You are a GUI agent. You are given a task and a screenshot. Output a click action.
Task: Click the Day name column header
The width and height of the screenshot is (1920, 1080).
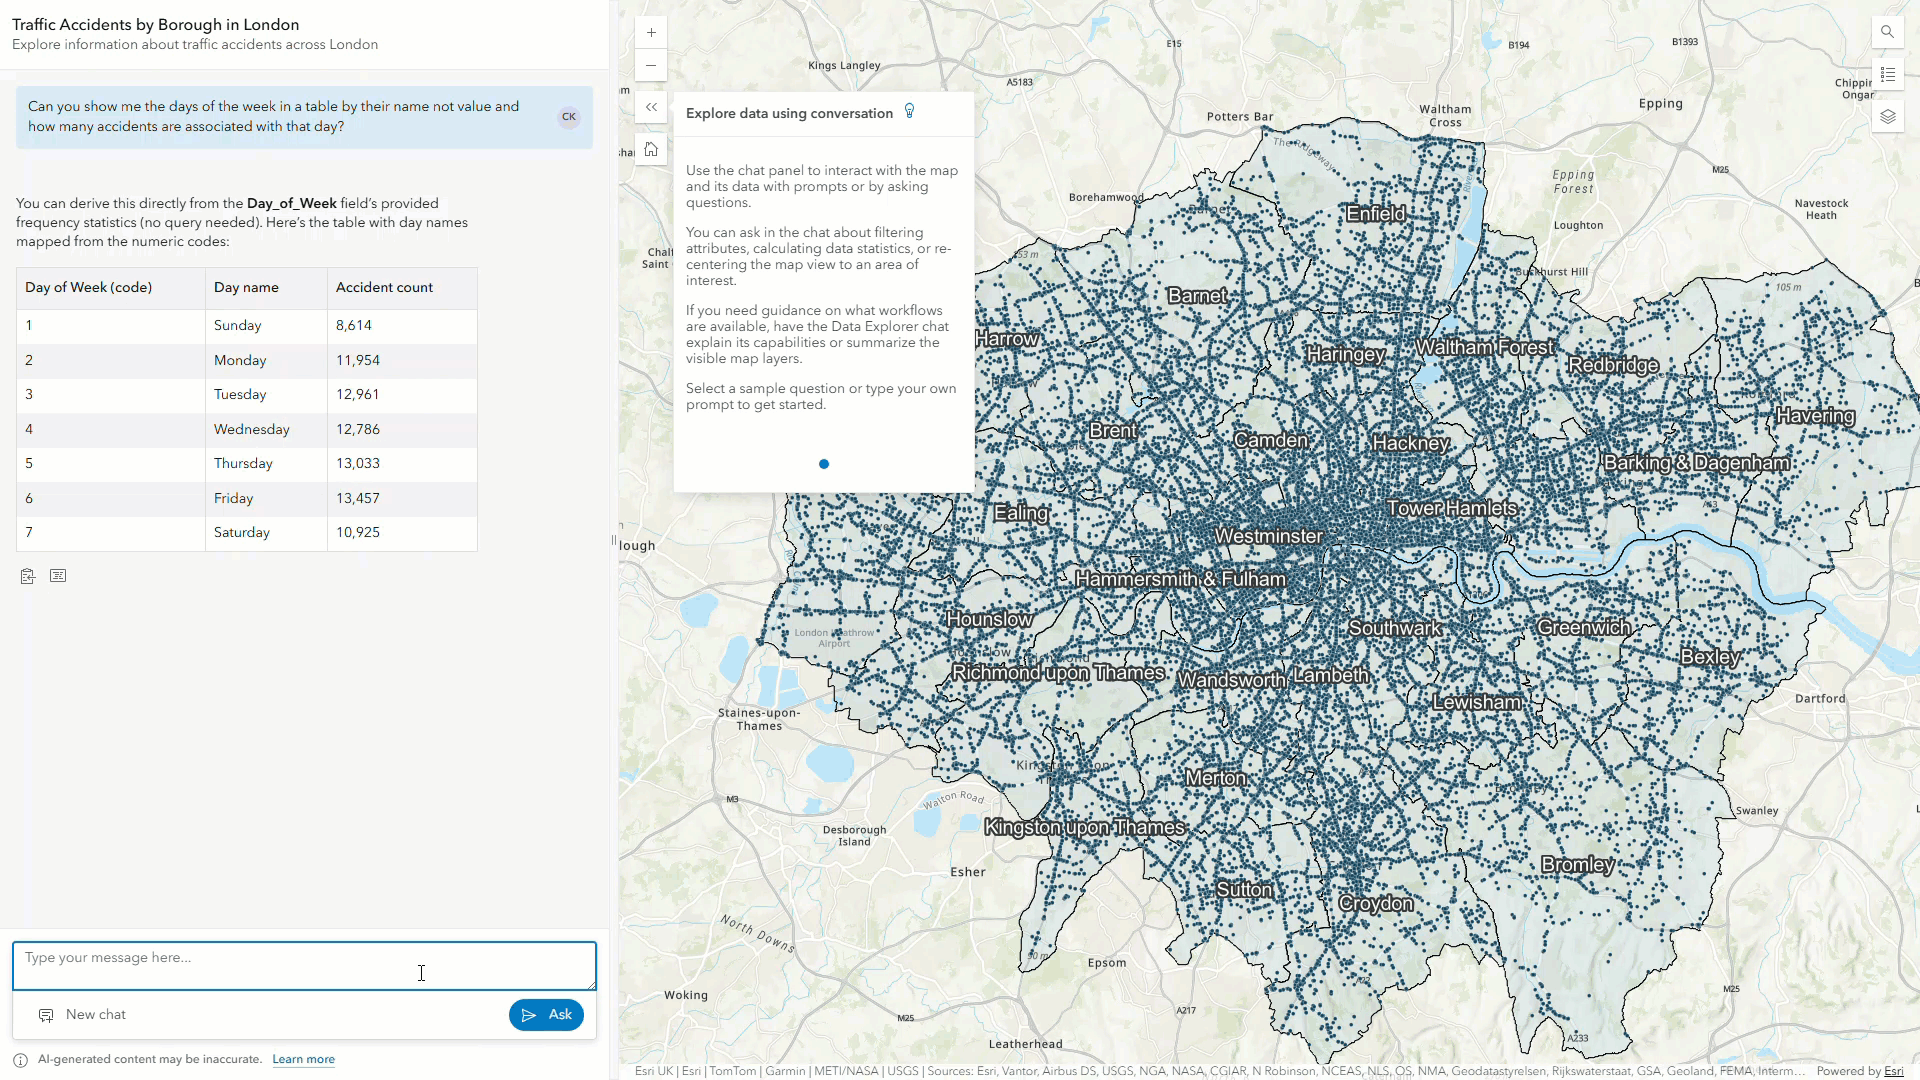(246, 288)
